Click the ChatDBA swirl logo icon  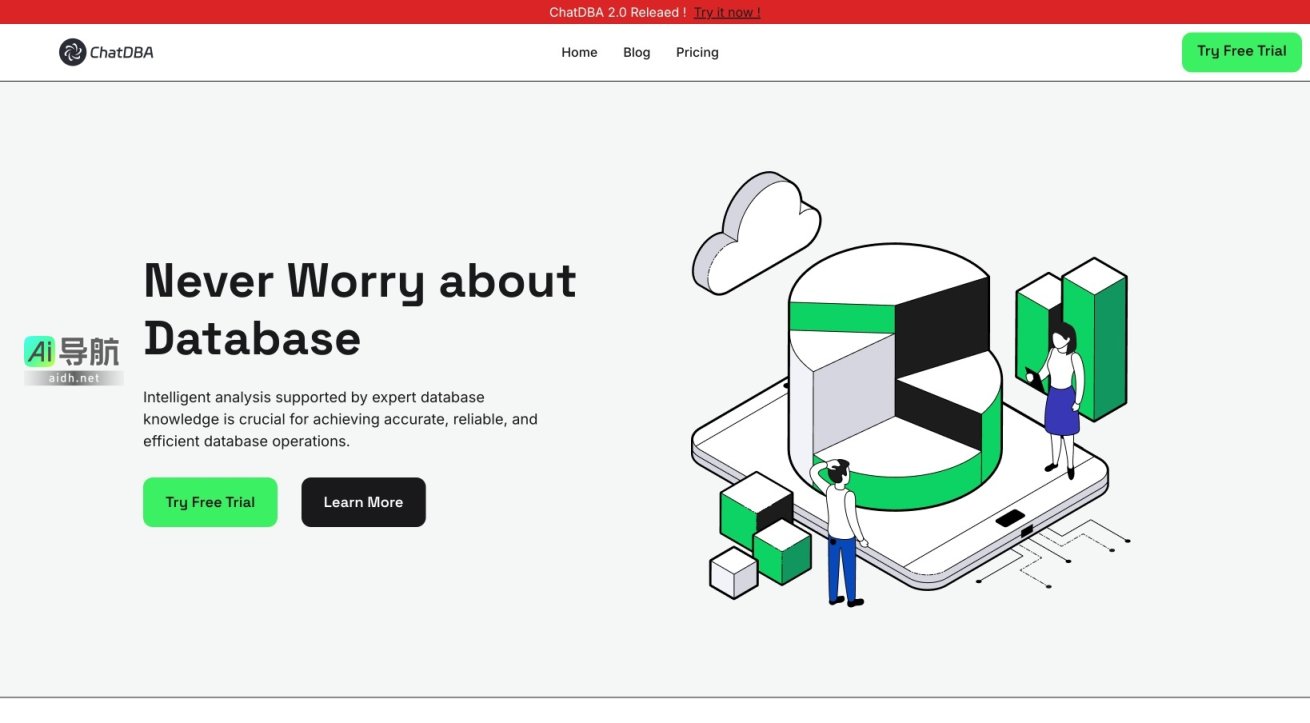tap(72, 52)
